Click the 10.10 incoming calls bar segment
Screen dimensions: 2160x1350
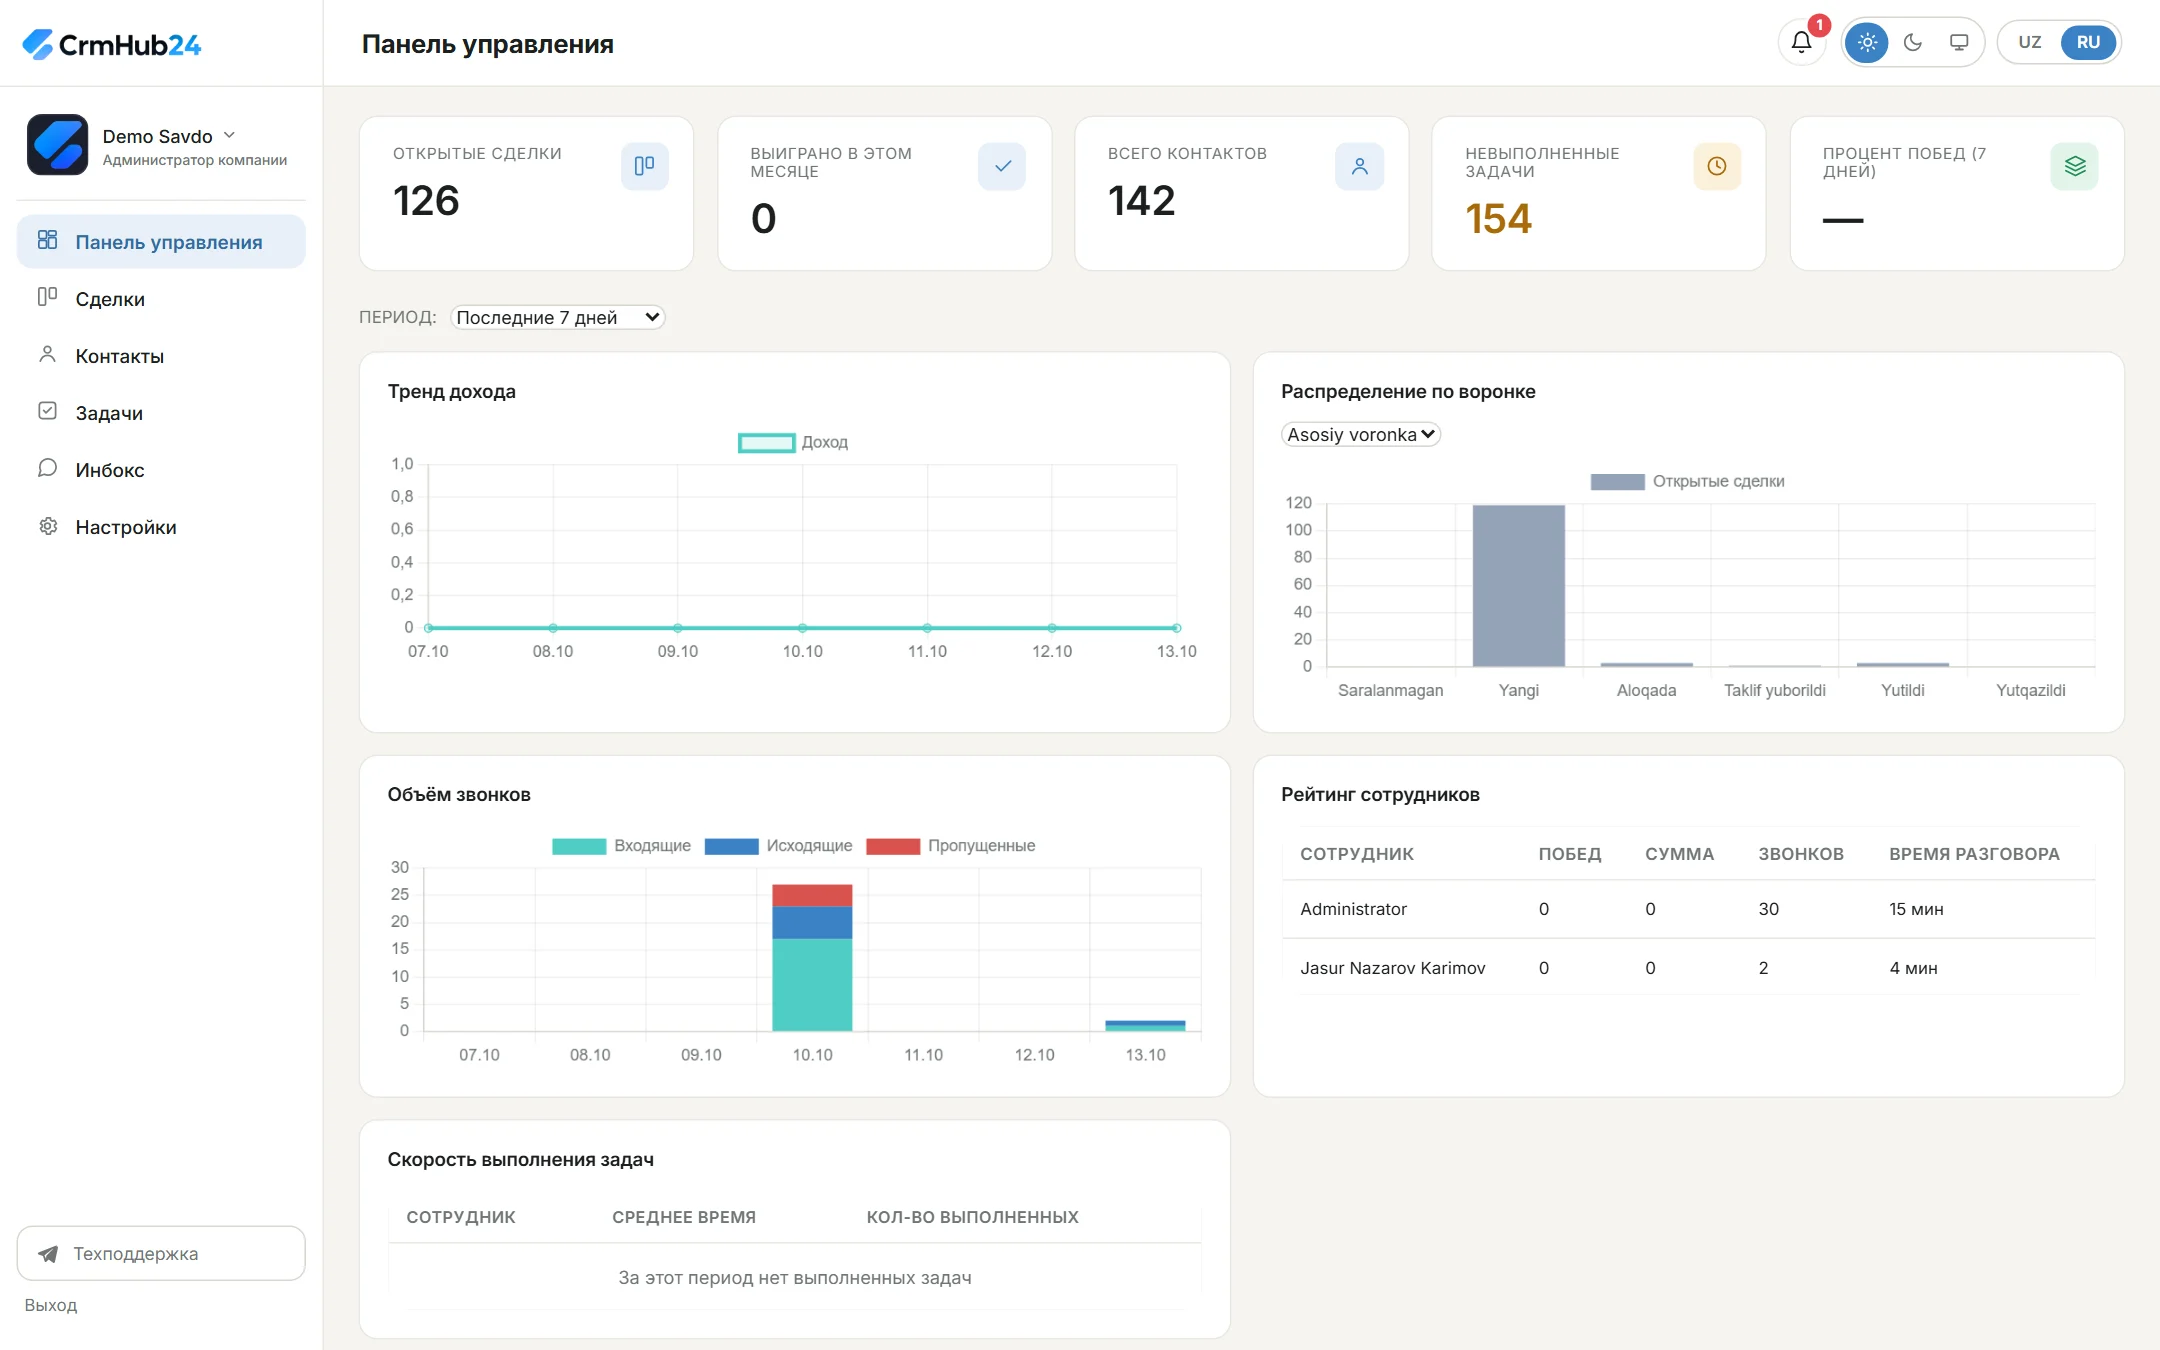(x=812, y=985)
